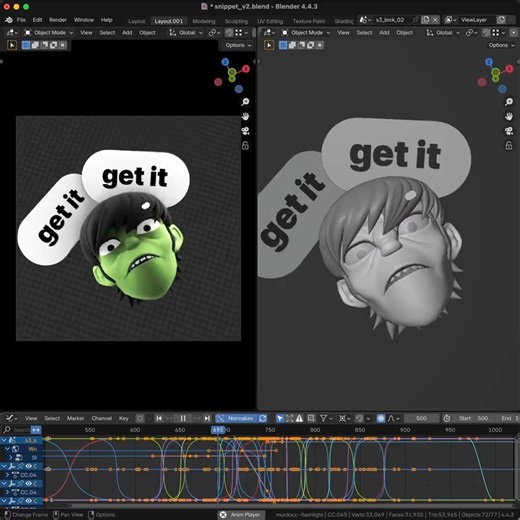Open the editor type dropdown in left viewport

[x=12, y=33]
